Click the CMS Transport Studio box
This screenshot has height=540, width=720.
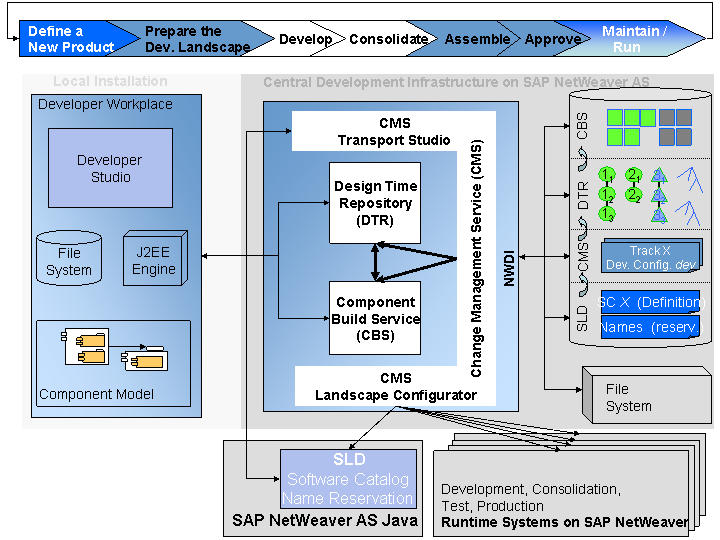coord(394,131)
